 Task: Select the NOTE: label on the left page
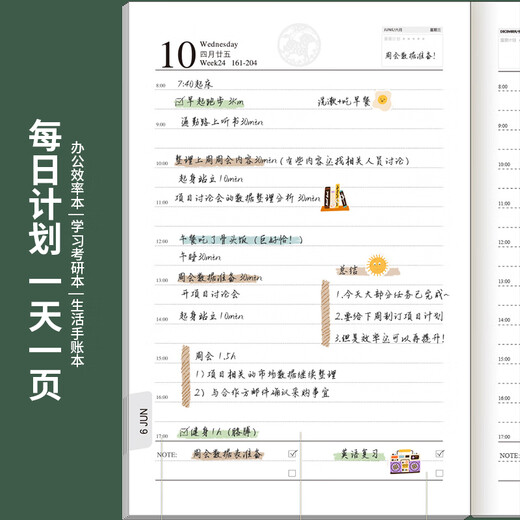[x=167, y=455]
